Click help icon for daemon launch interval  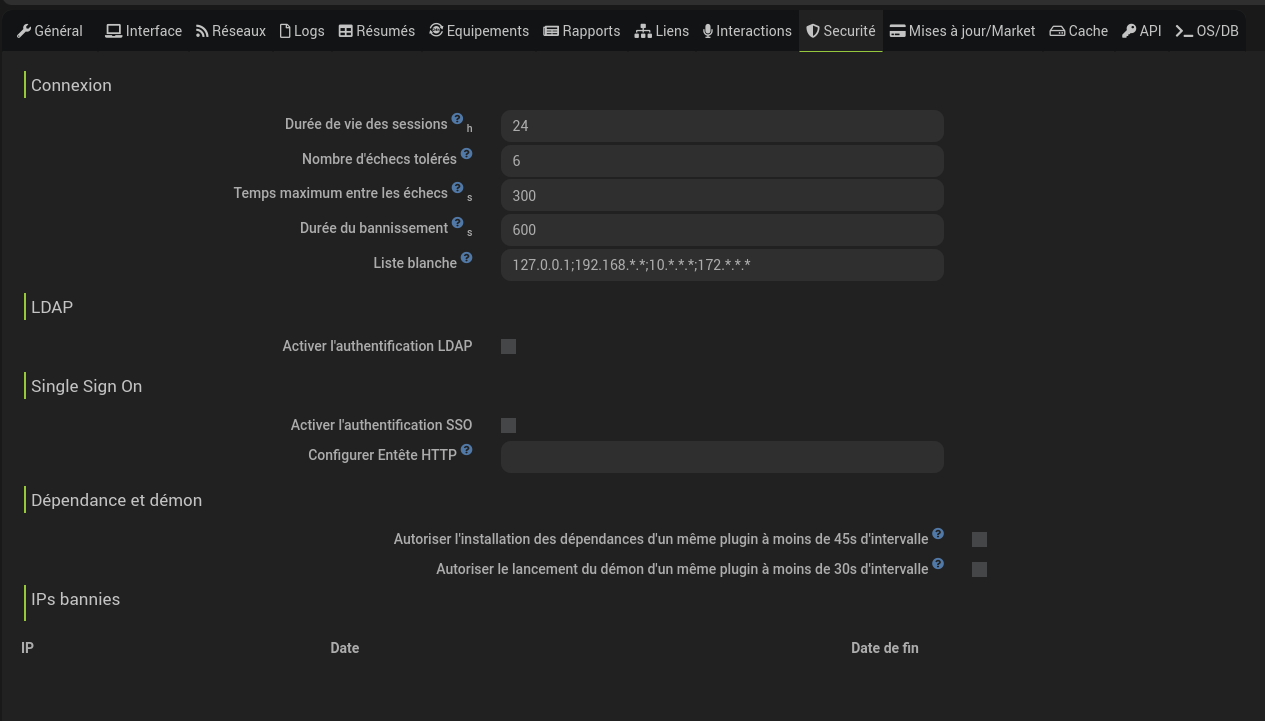(938, 564)
